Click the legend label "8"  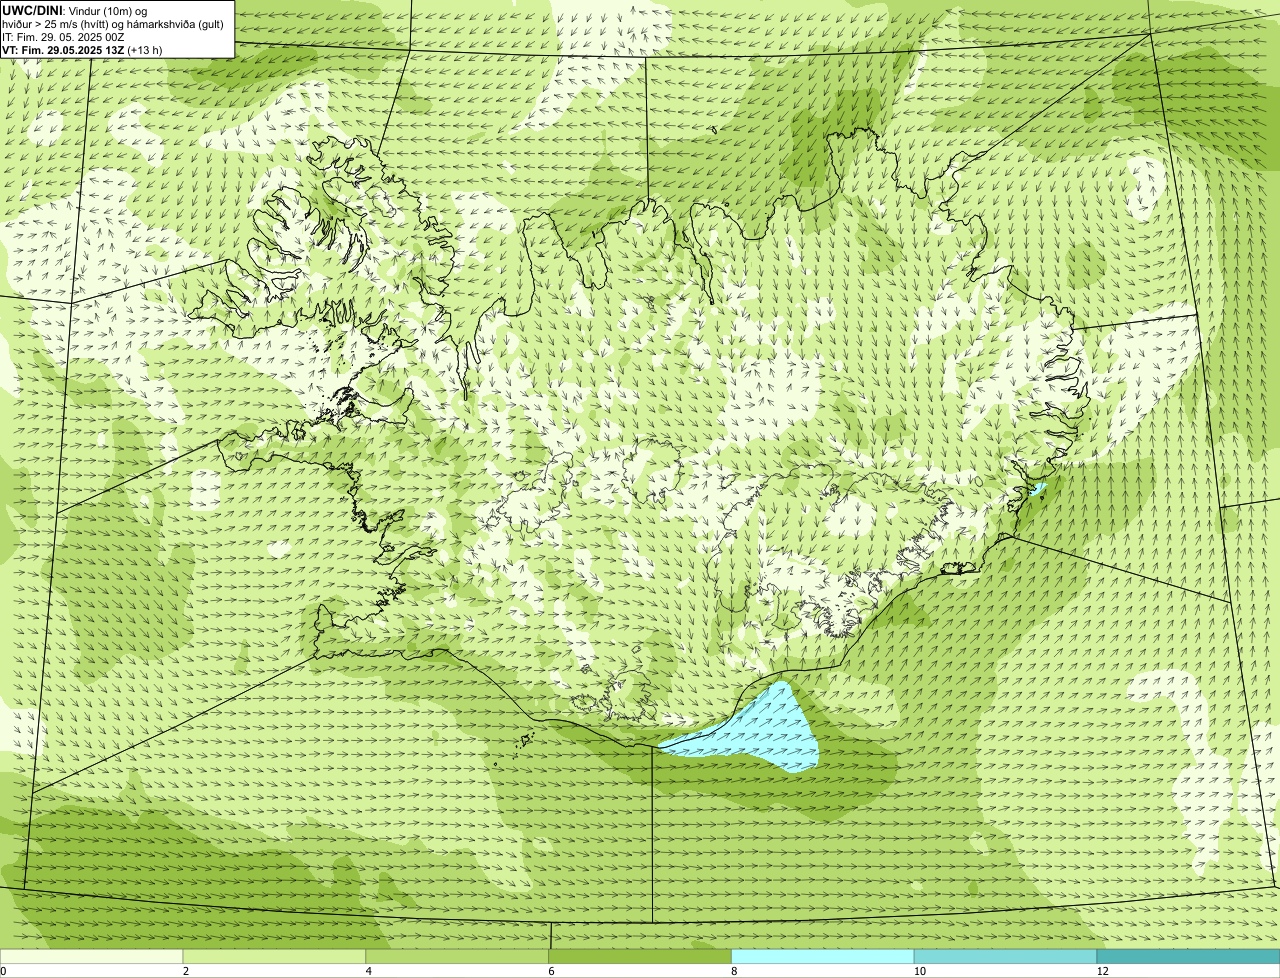tap(734, 971)
